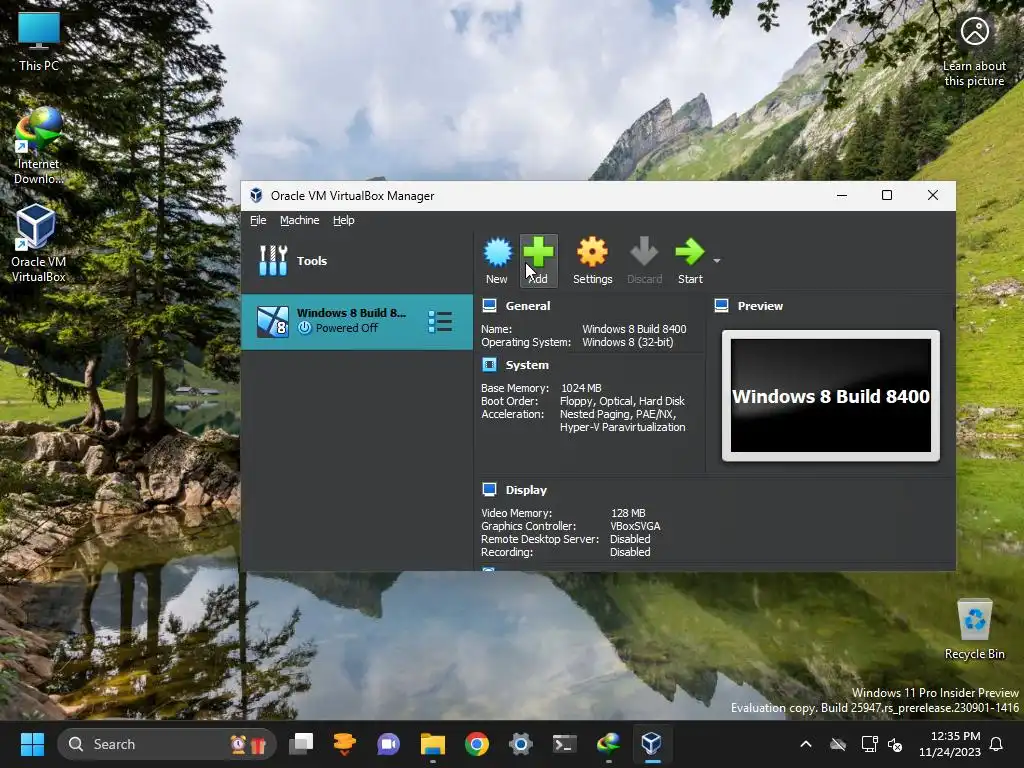Click the taskbar clock showing 12:35 PM
This screenshot has height=768, width=1024.
coord(950,744)
